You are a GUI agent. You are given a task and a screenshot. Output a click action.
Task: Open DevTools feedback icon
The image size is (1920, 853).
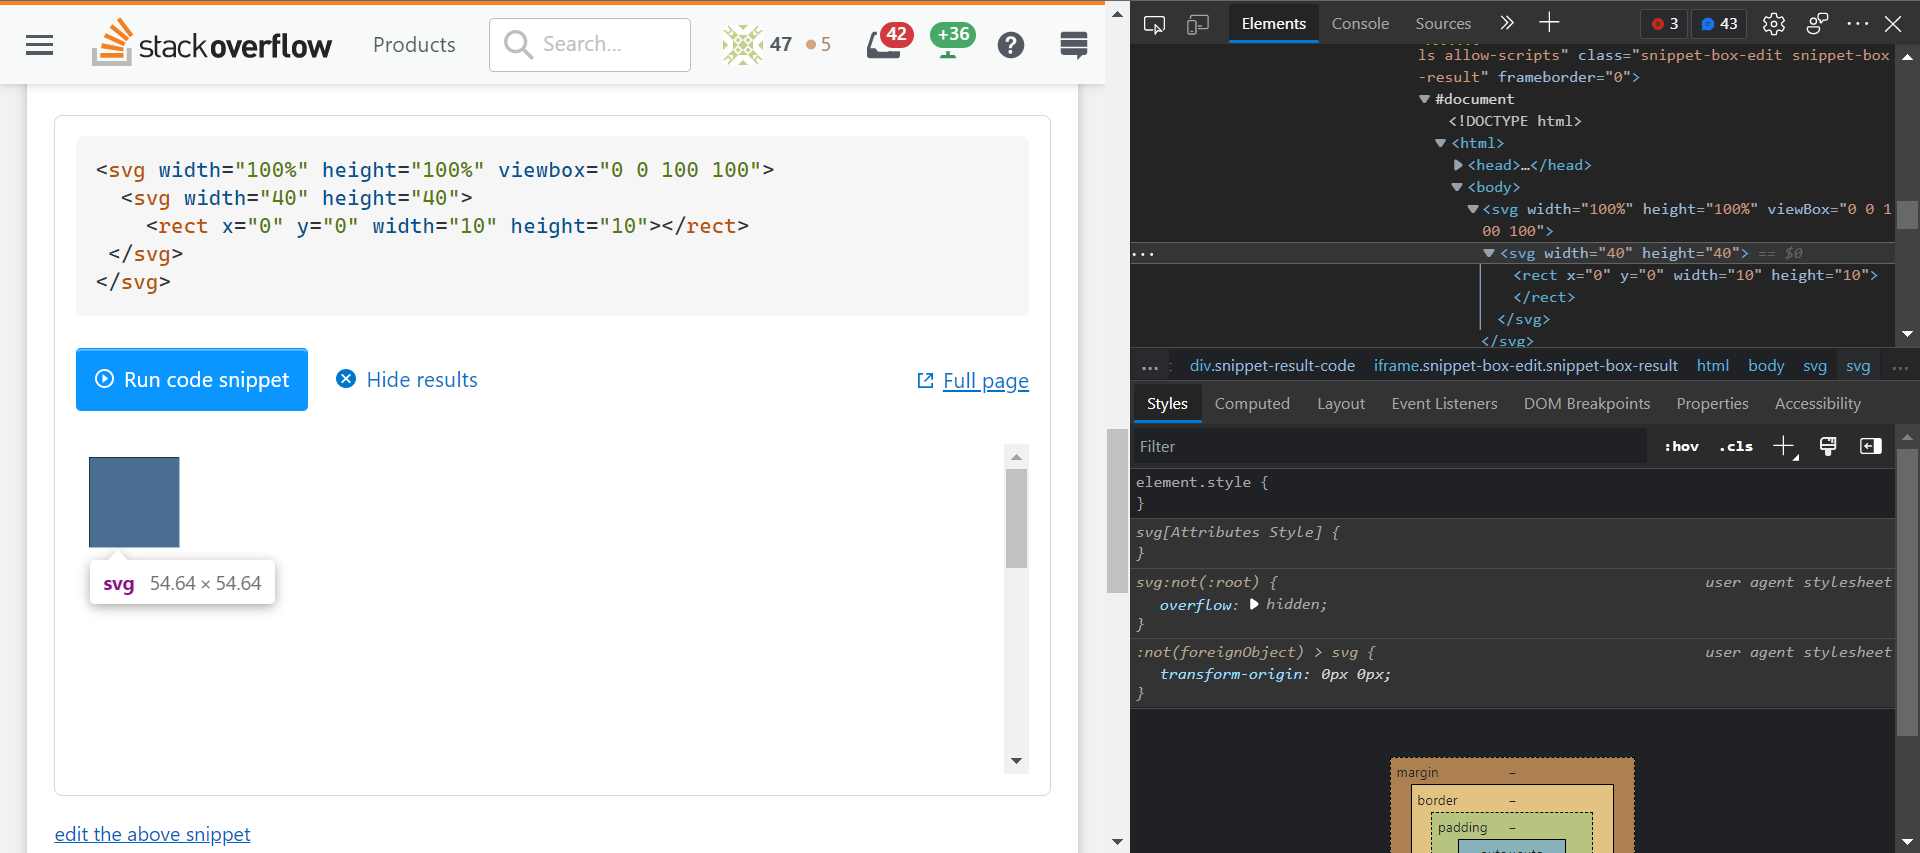1817,24
